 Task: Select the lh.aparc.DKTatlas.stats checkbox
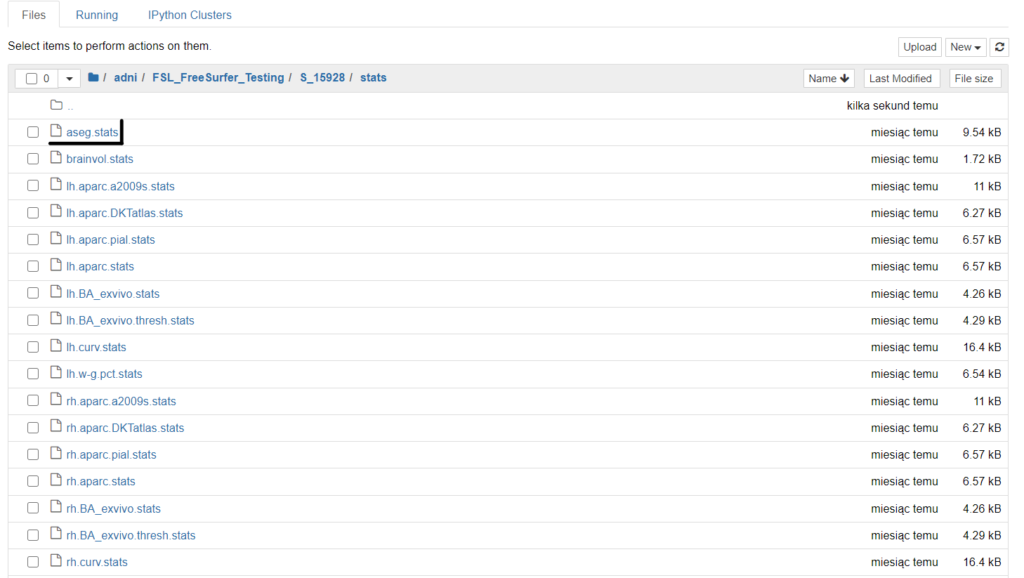tap(33, 213)
